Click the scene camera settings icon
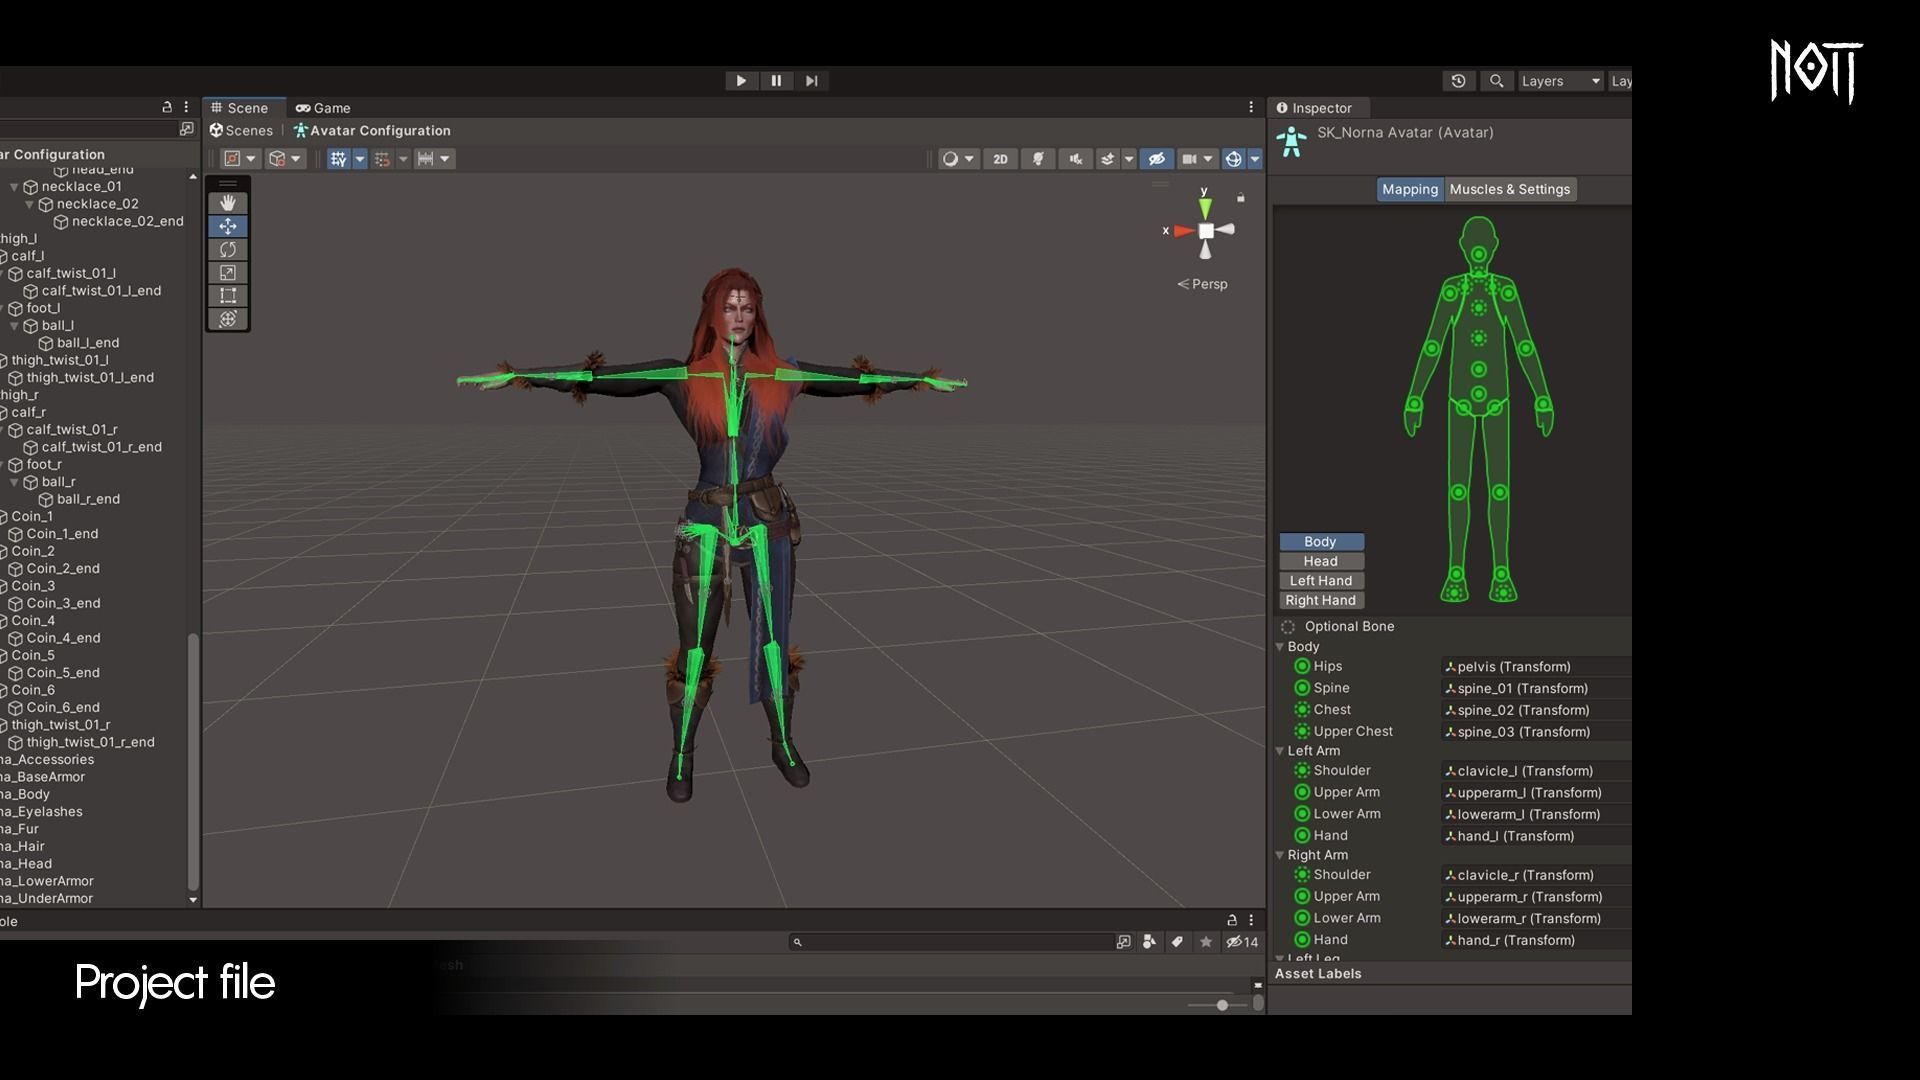Image resolution: width=1920 pixels, height=1080 pixels. coord(1189,159)
